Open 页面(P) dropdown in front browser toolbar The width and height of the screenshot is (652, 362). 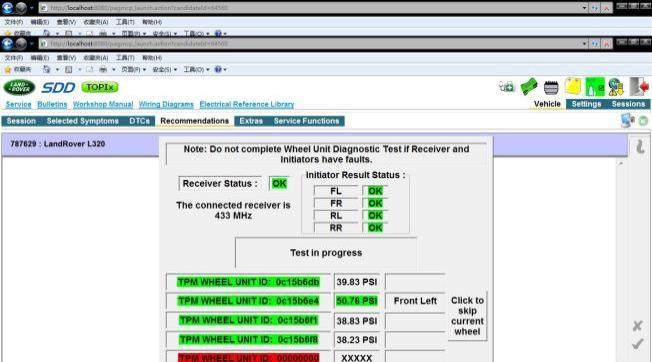coord(133,69)
